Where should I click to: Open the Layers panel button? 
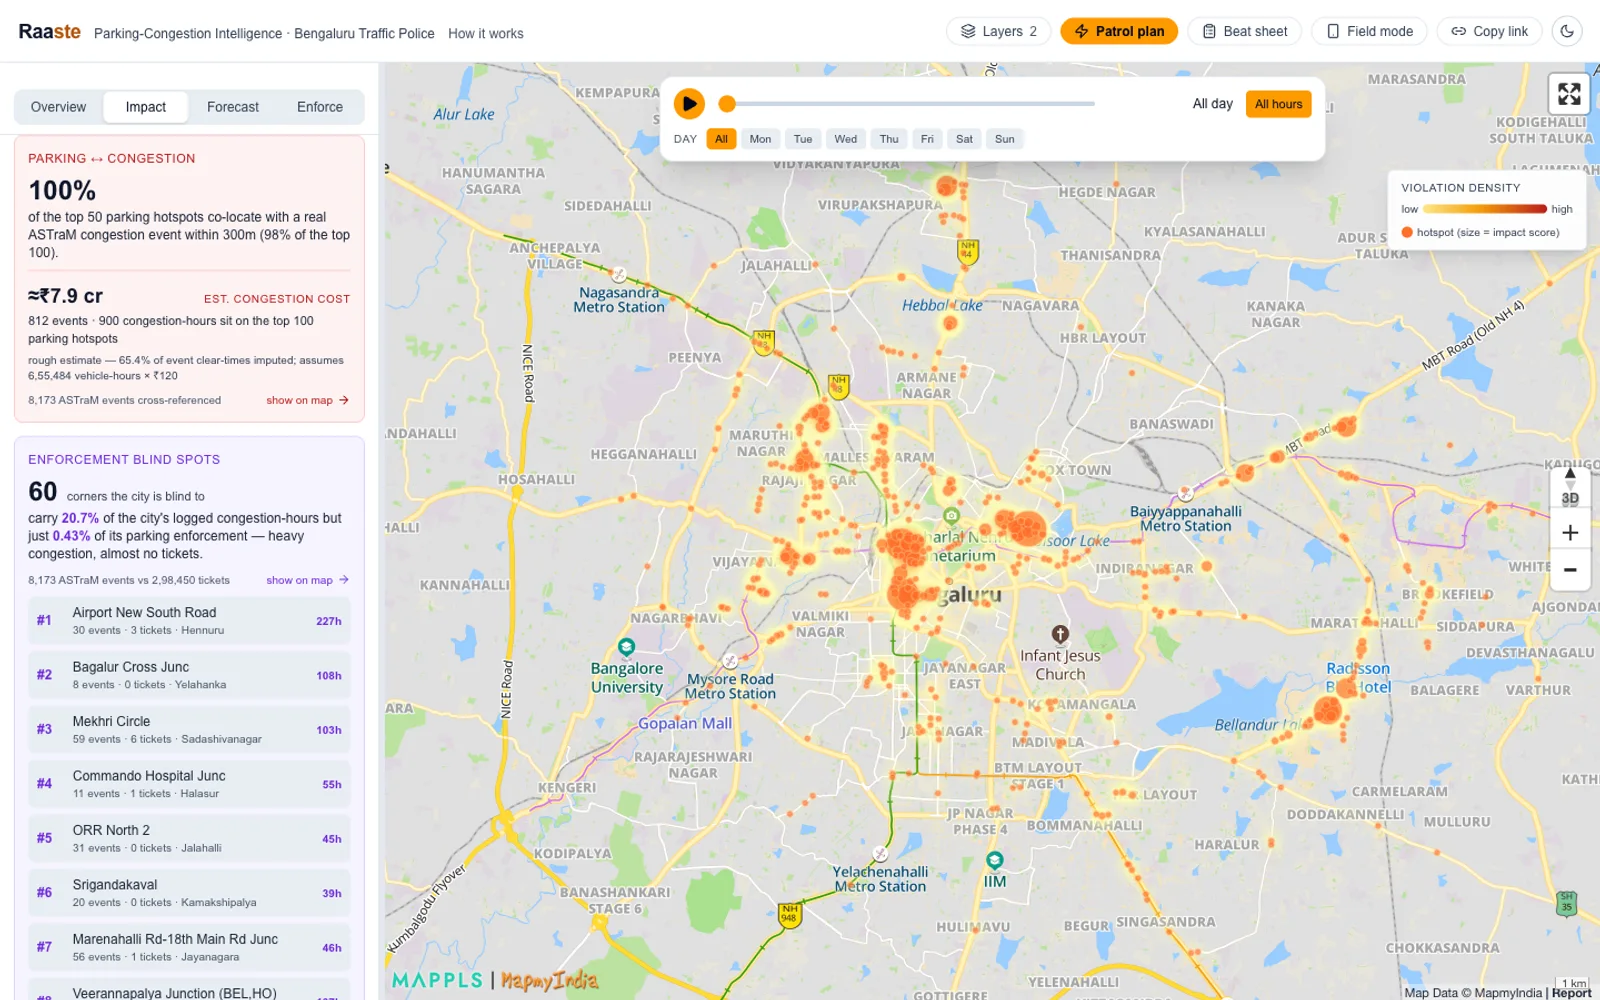point(999,31)
